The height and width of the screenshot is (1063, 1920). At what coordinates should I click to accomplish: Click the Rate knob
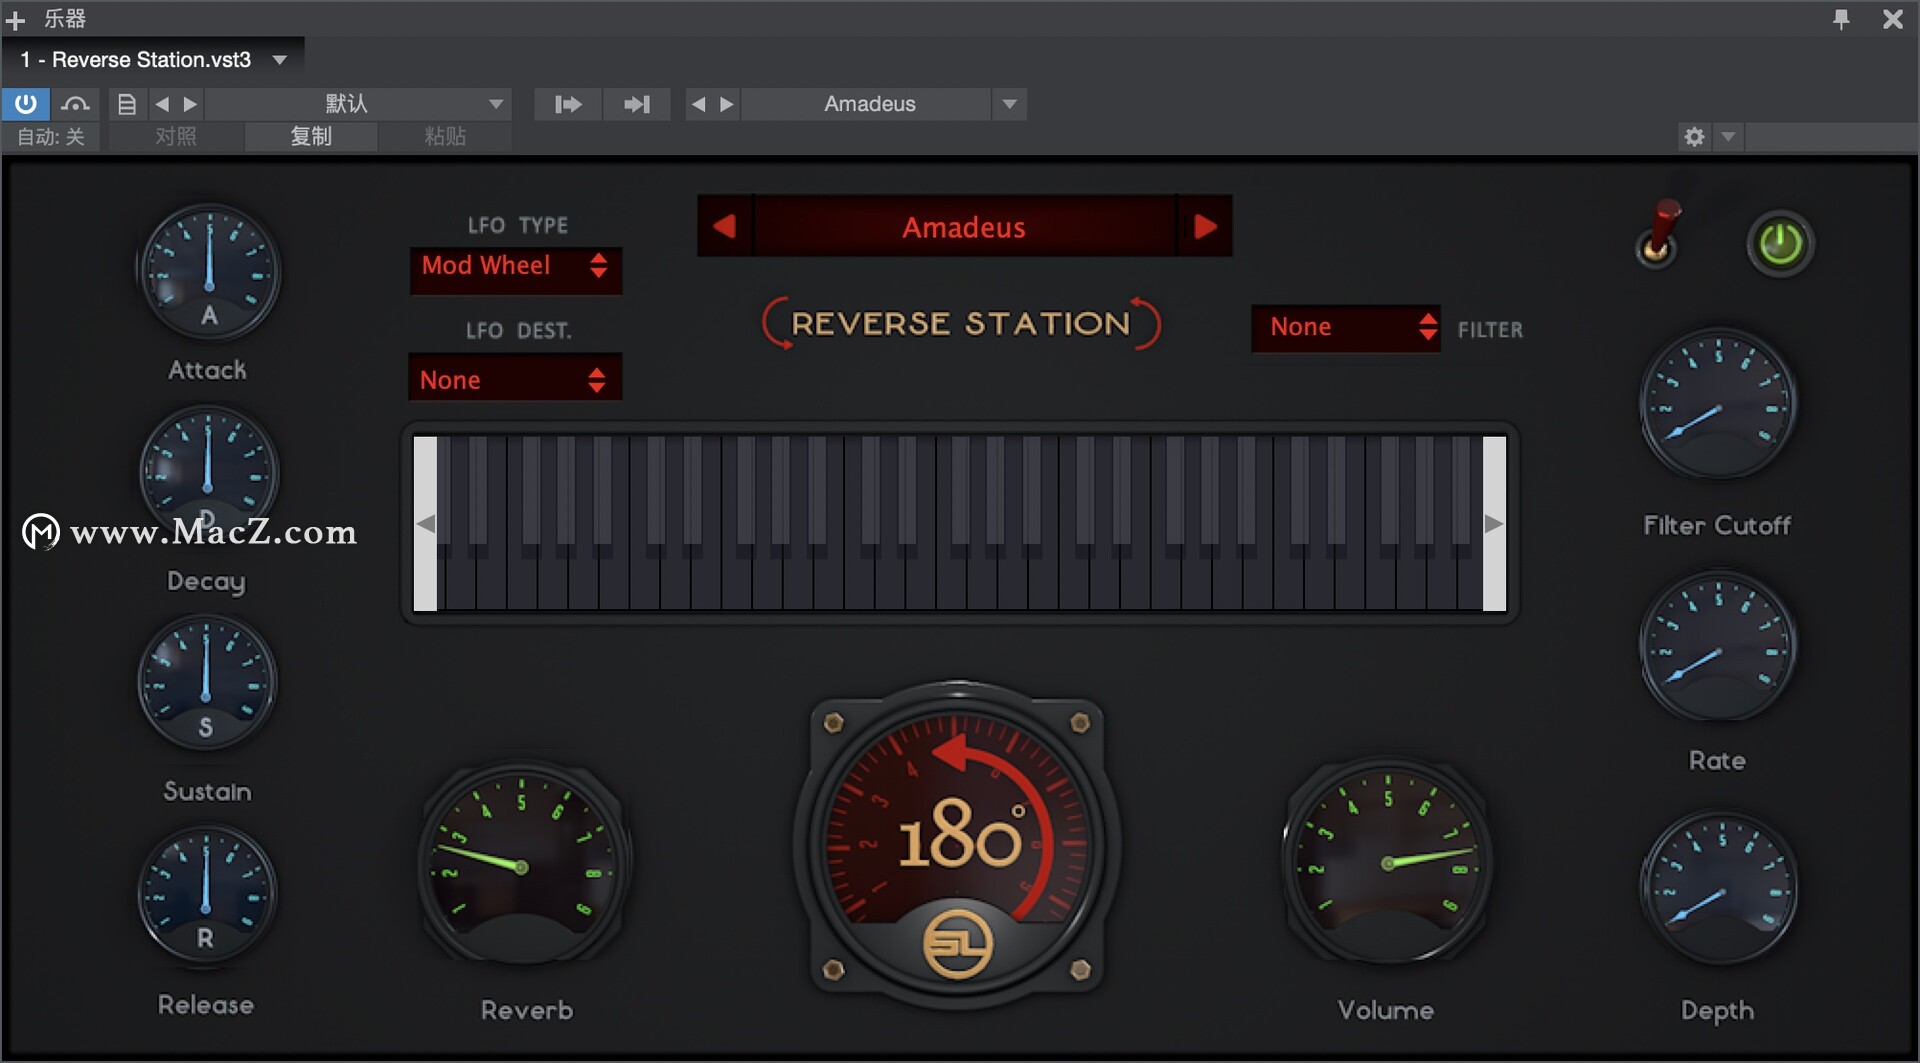click(1718, 648)
